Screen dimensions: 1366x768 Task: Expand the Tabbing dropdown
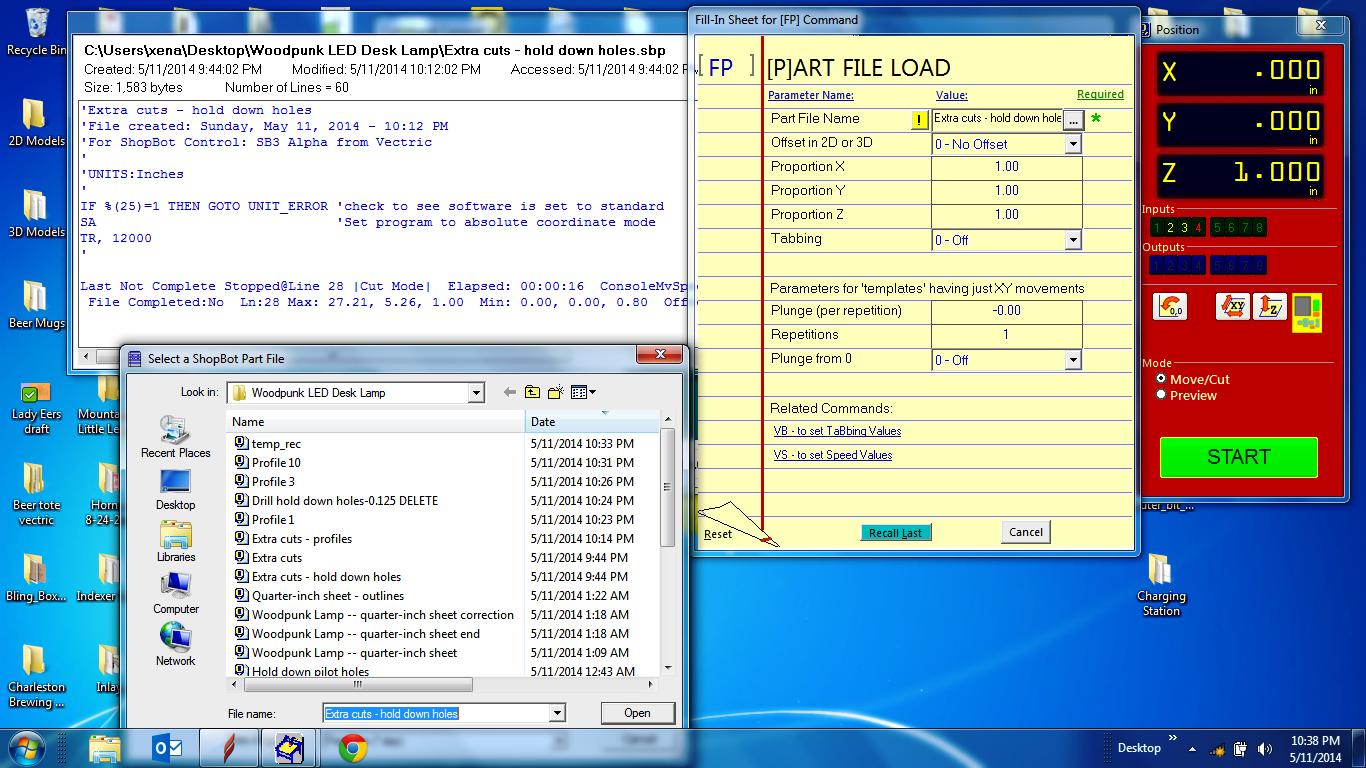[x=1072, y=240]
